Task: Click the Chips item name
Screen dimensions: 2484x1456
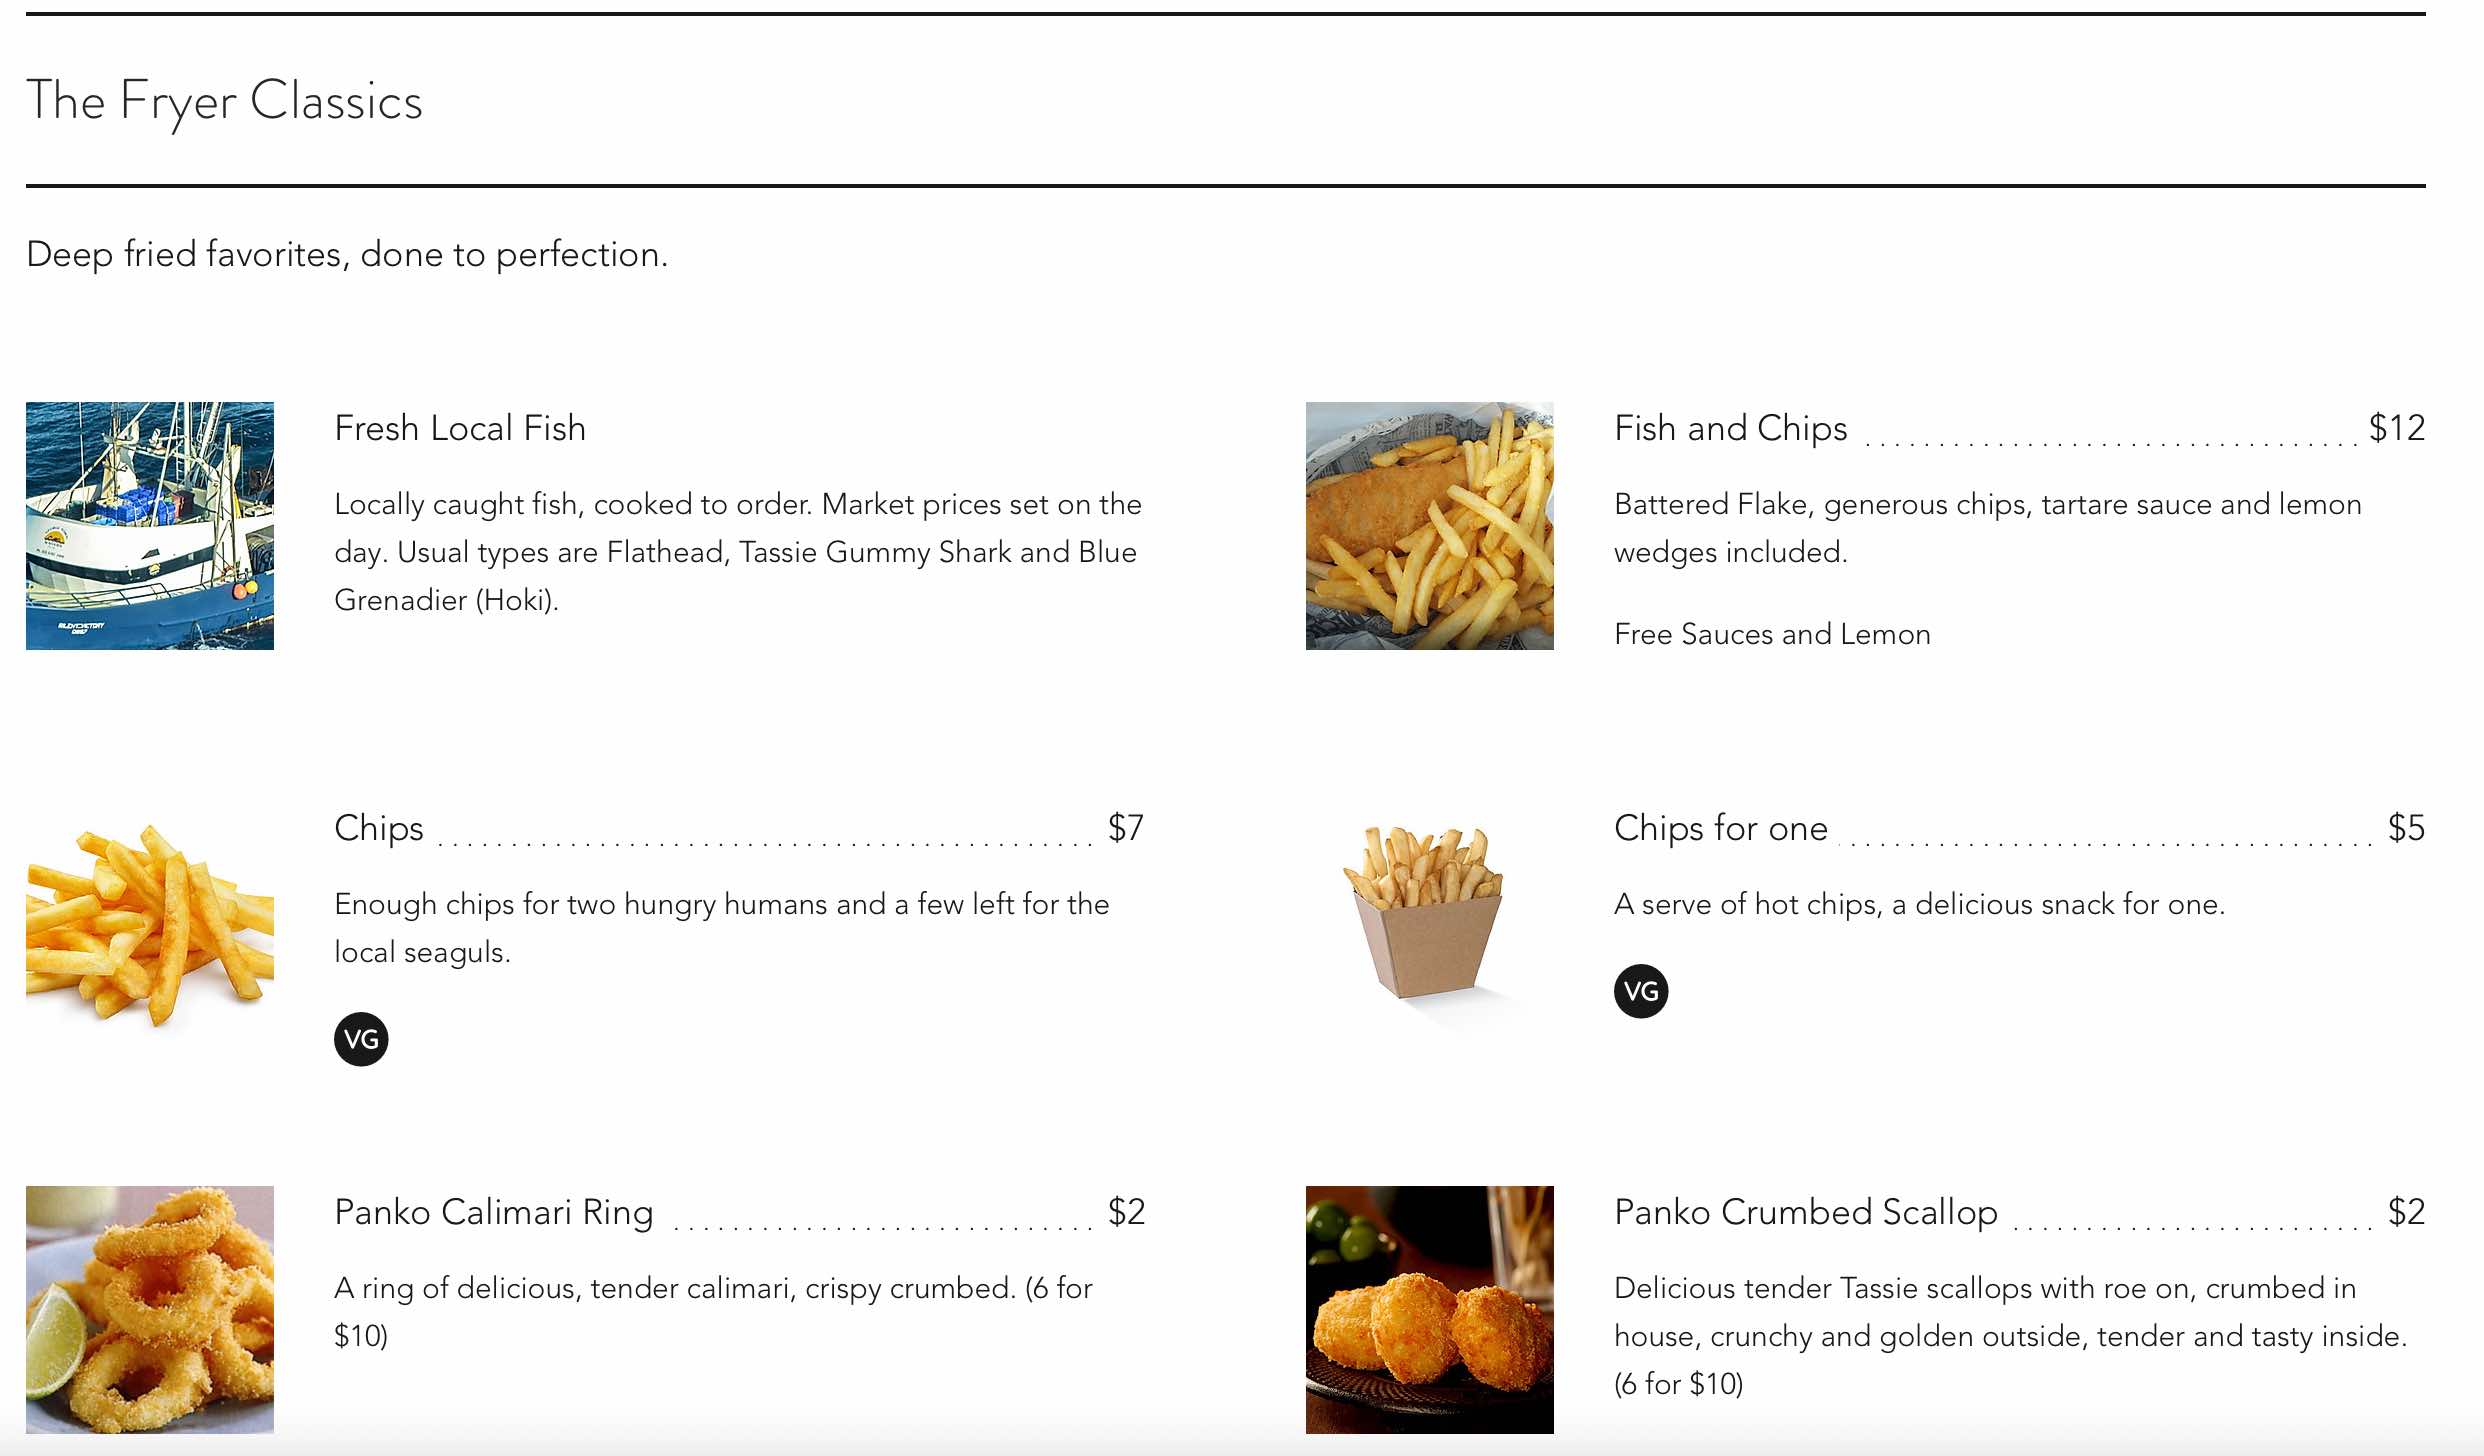Action: coord(379,828)
